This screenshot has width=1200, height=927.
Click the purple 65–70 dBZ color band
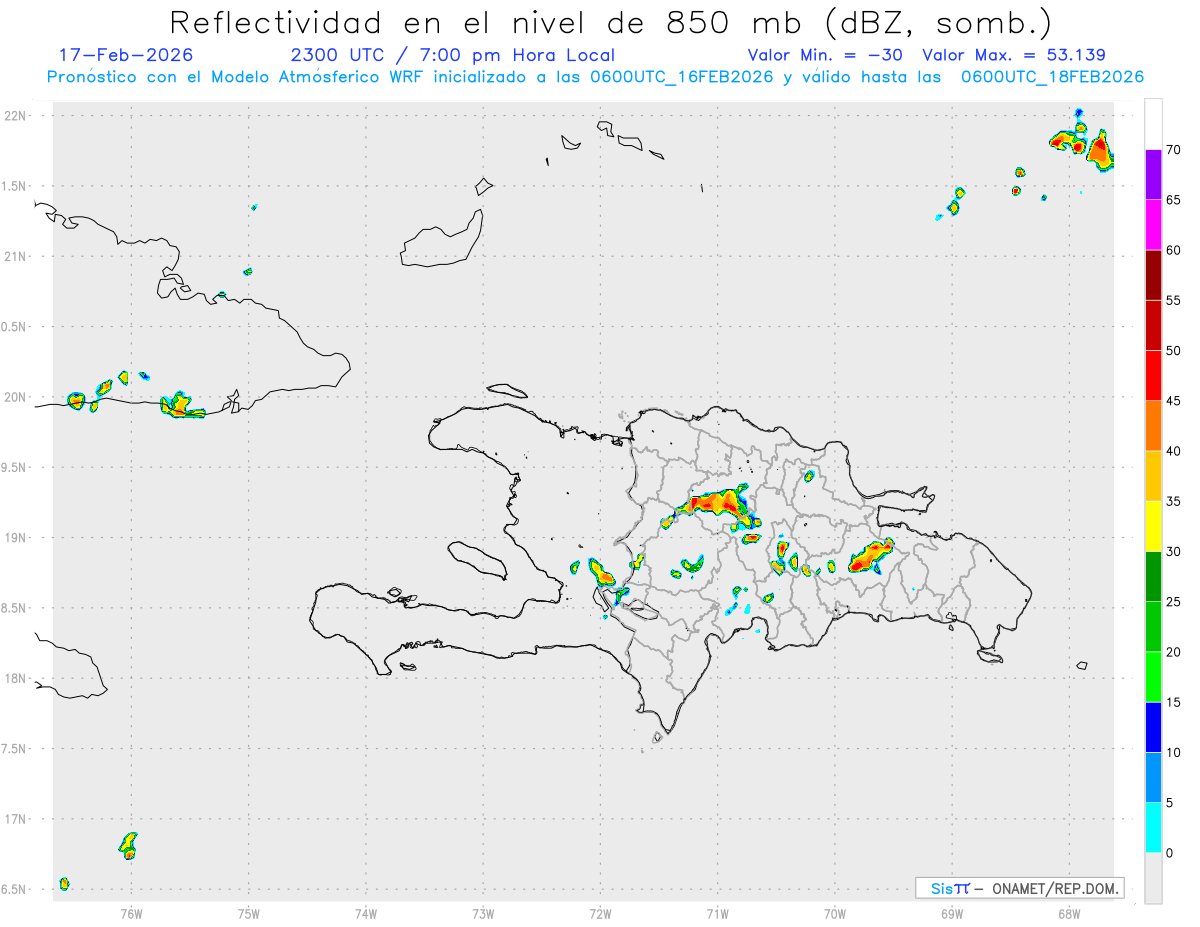(x=1153, y=175)
